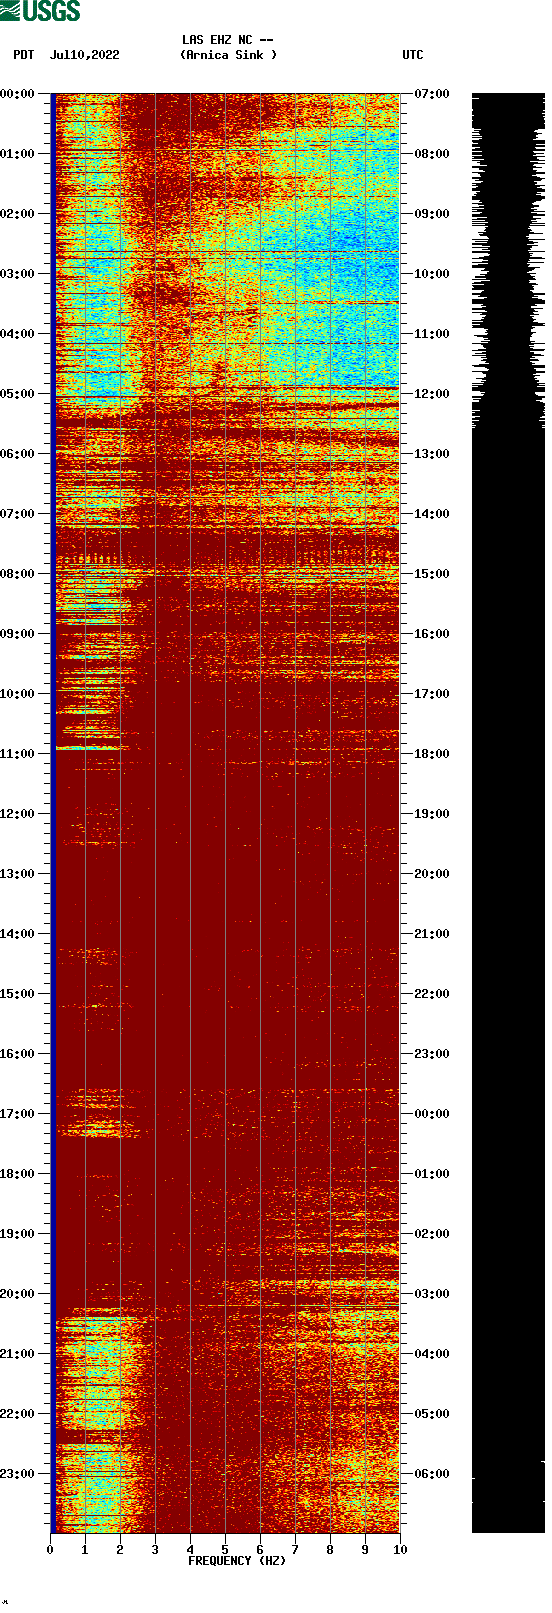The image size is (552, 1613).
Task: Click the 12:00 PDT time label
Action: tap(18, 814)
